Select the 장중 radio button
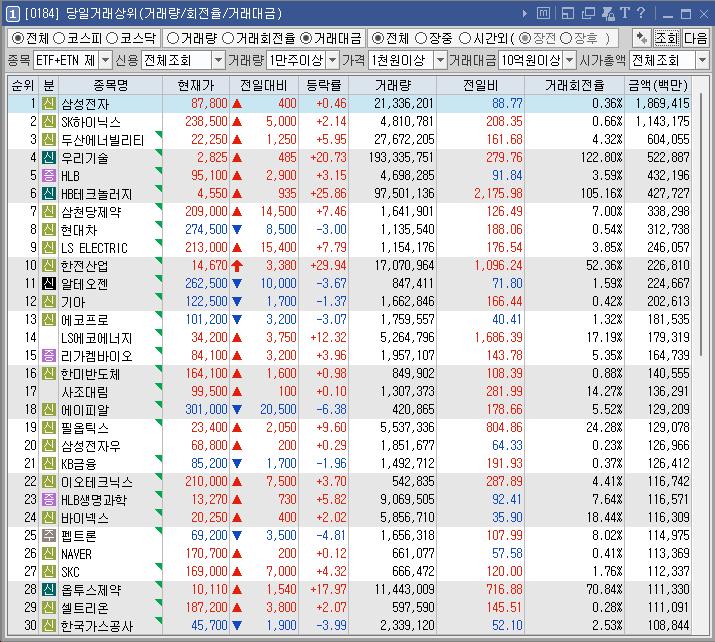Image resolution: width=715 pixels, height=642 pixels. (x=421, y=38)
